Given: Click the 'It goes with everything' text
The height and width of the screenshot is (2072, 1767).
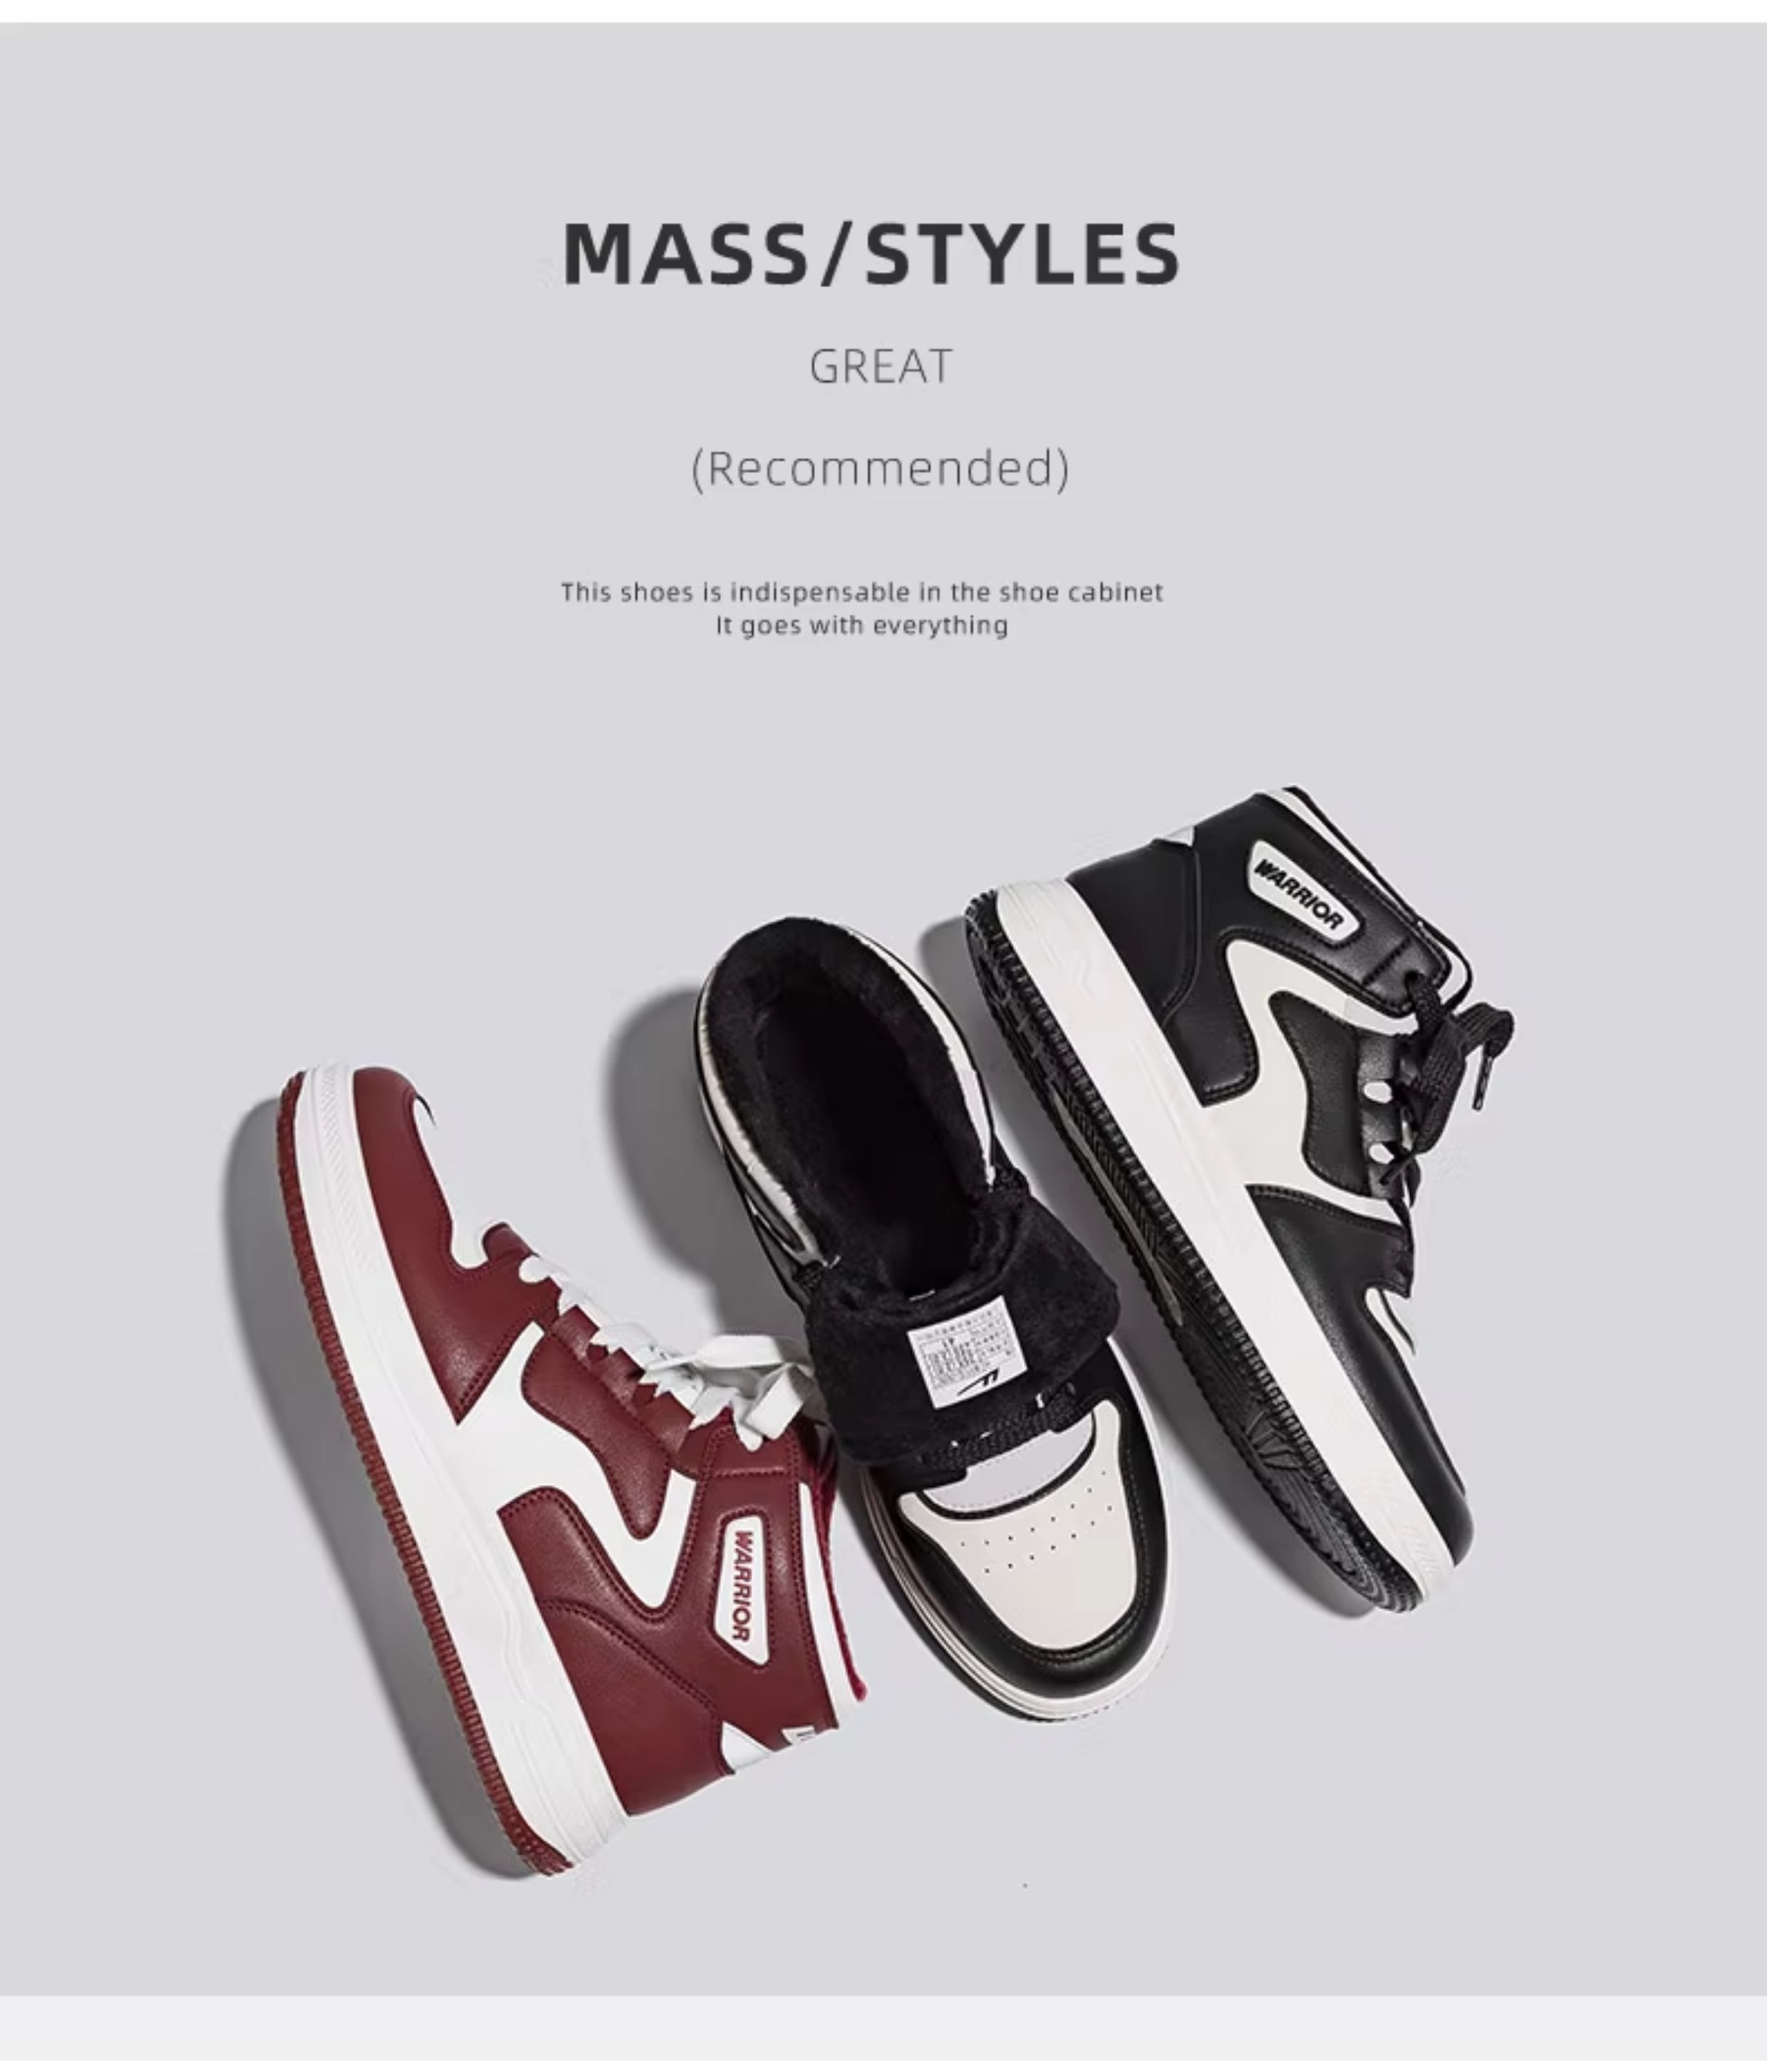Looking at the screenshot, I should [x=861, y=626].
